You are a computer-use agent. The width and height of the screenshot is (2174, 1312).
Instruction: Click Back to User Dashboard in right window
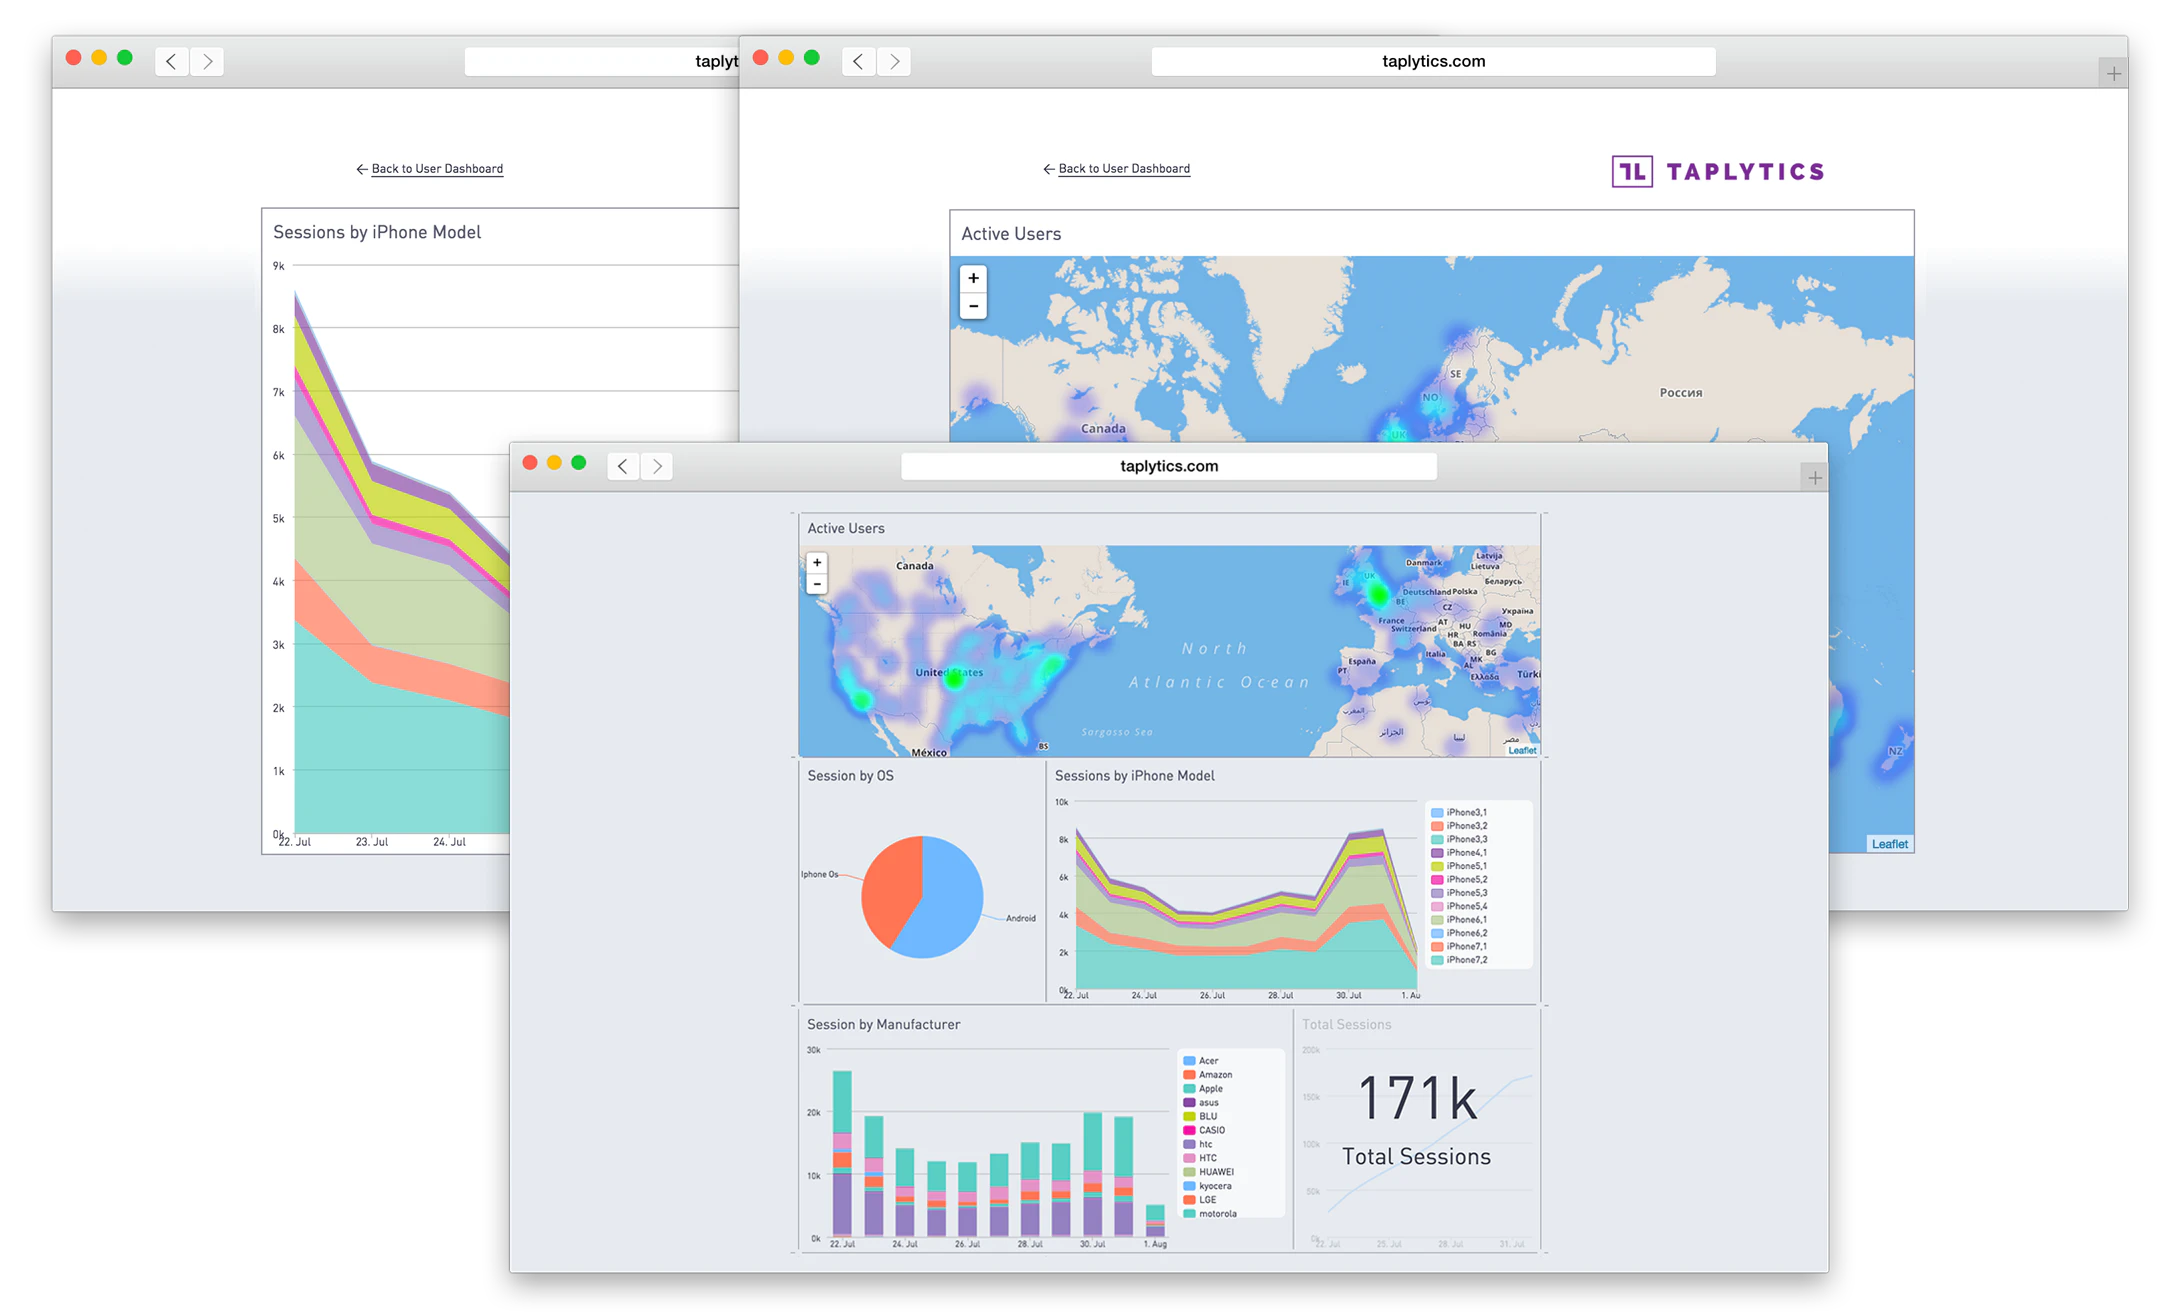1124,169
